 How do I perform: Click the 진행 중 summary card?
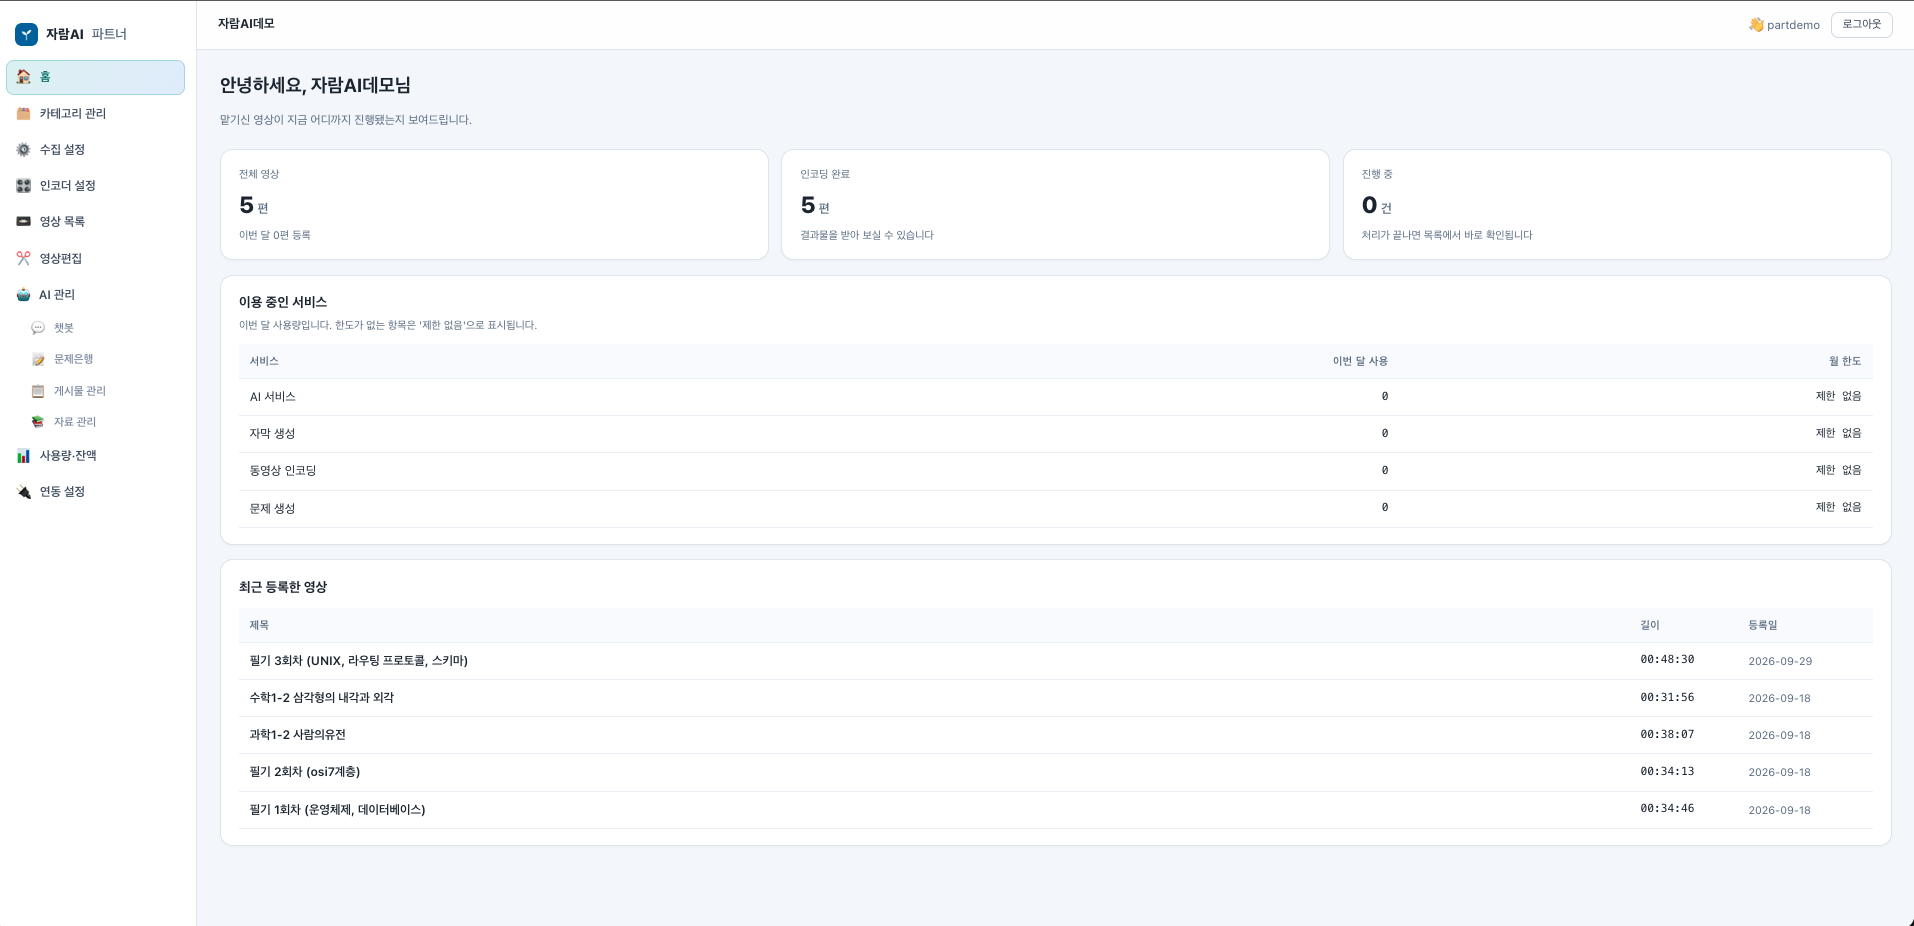(x=1617, y=205)
